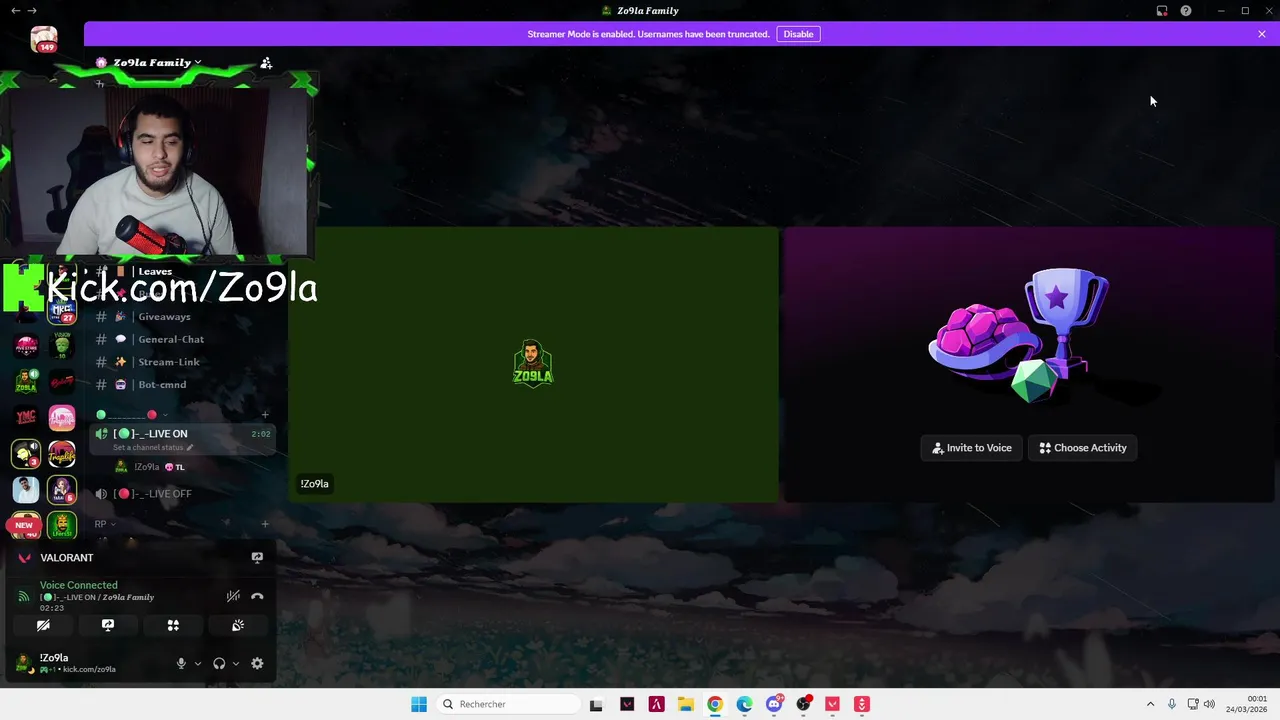
Task: Open microphone input options arrow
Action: click(x=197, y=663)
